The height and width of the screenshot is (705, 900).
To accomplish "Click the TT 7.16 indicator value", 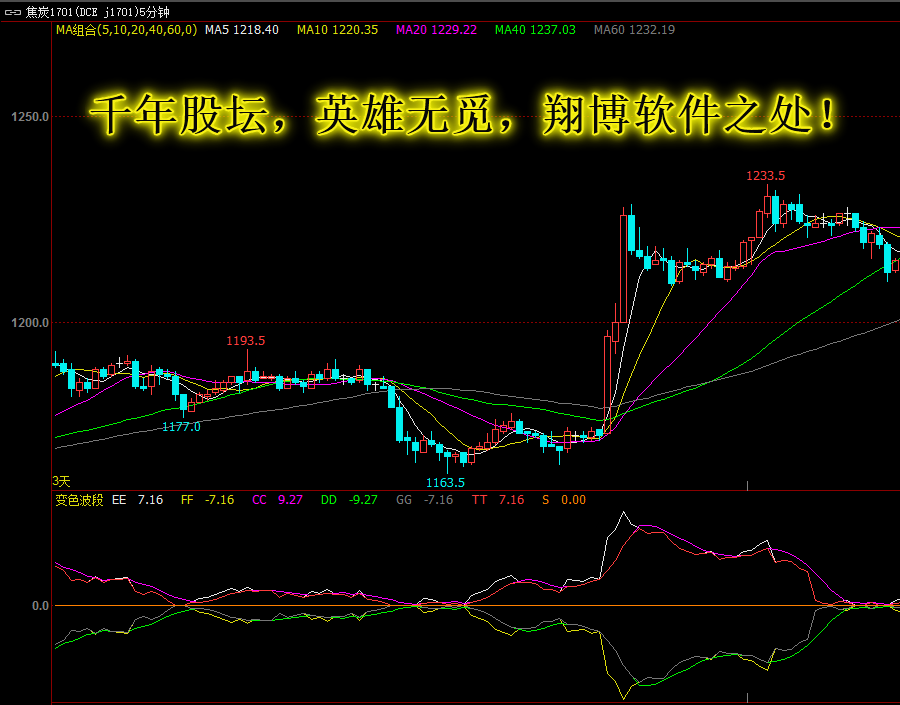I will click(x=498, y=500).
